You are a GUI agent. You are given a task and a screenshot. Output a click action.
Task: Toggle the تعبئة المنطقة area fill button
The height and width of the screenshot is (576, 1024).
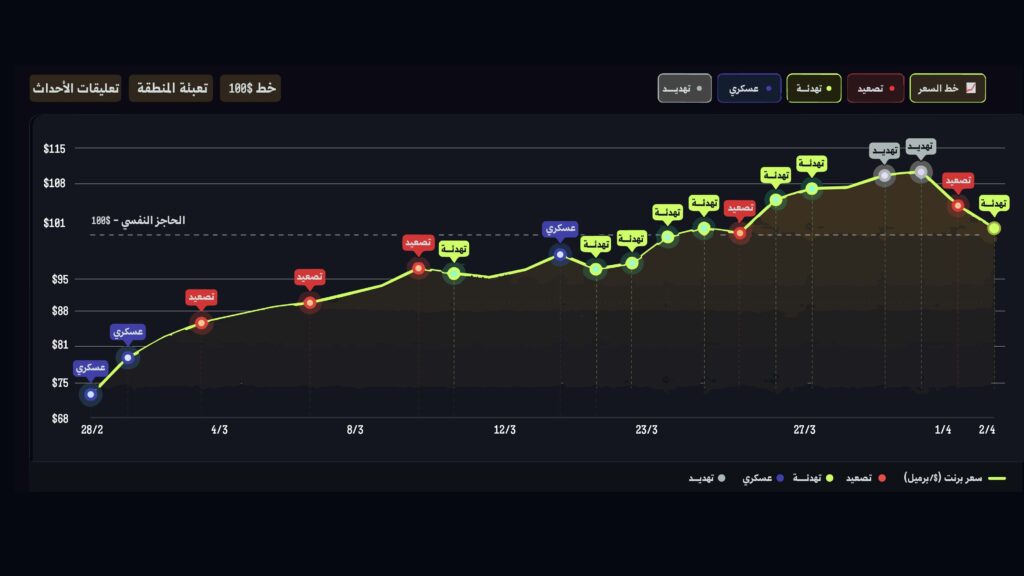pyautogui.click(x=171, y=88)
